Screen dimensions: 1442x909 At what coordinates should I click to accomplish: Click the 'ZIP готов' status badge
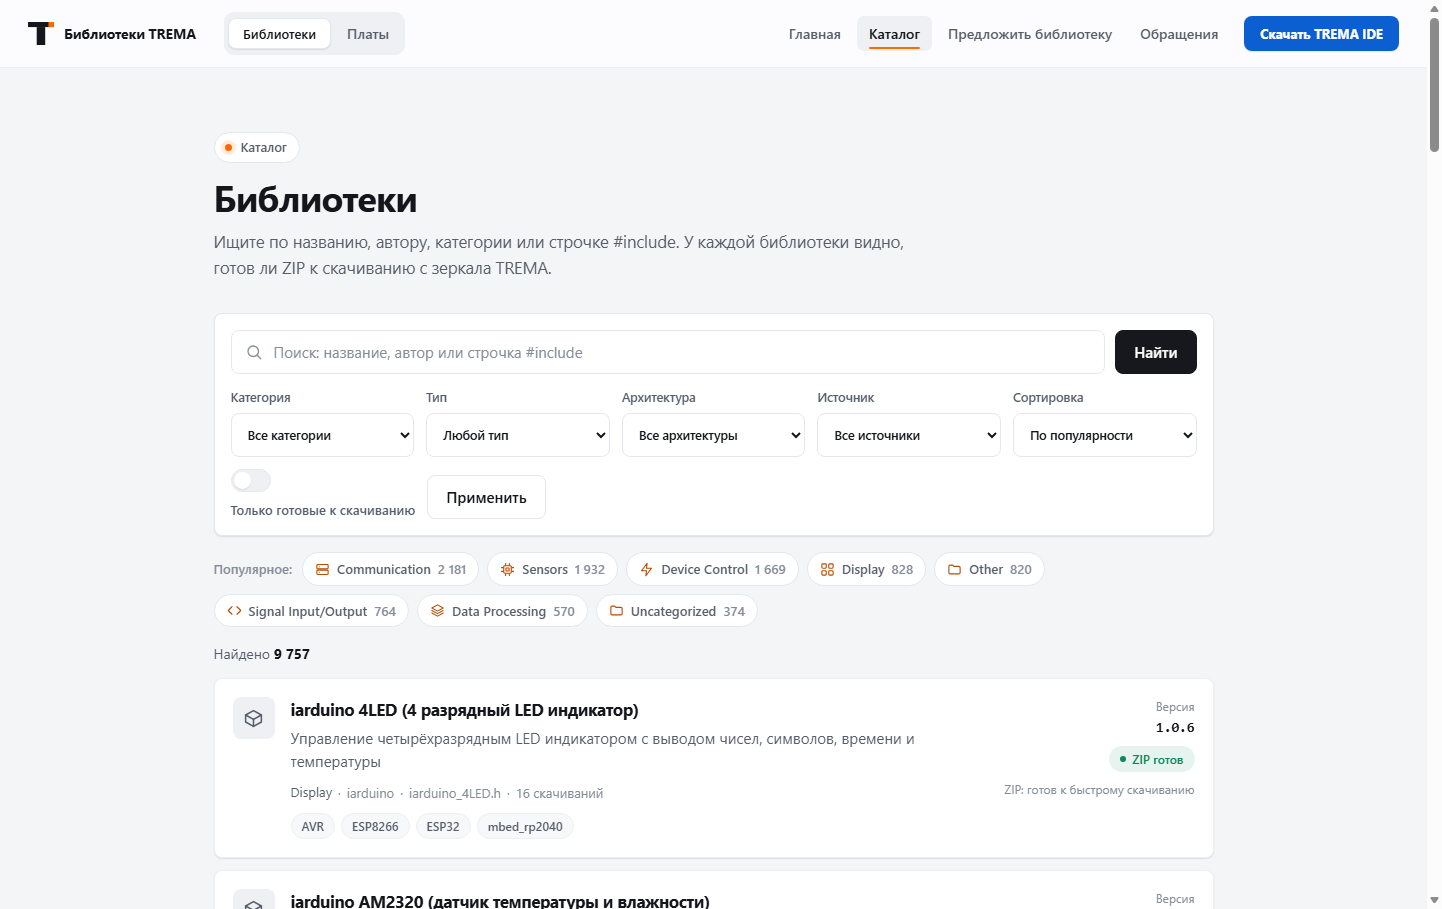(1152, 760)
